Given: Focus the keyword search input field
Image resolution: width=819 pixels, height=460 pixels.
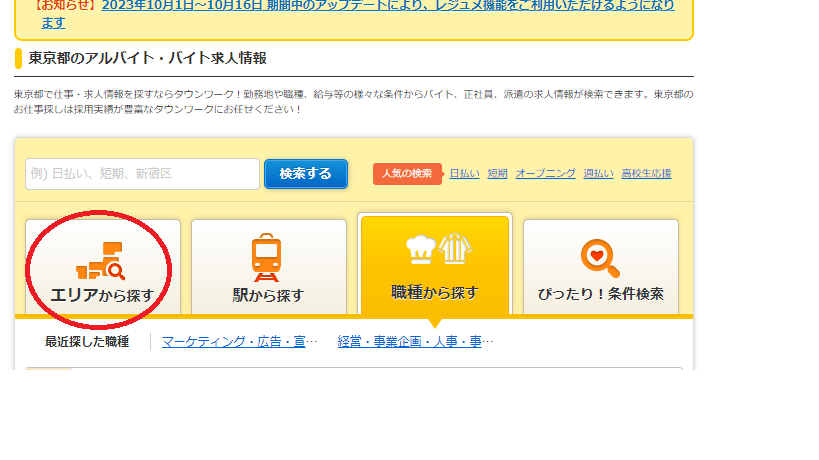Looking at the screenshot, I should tap(142, 173).
